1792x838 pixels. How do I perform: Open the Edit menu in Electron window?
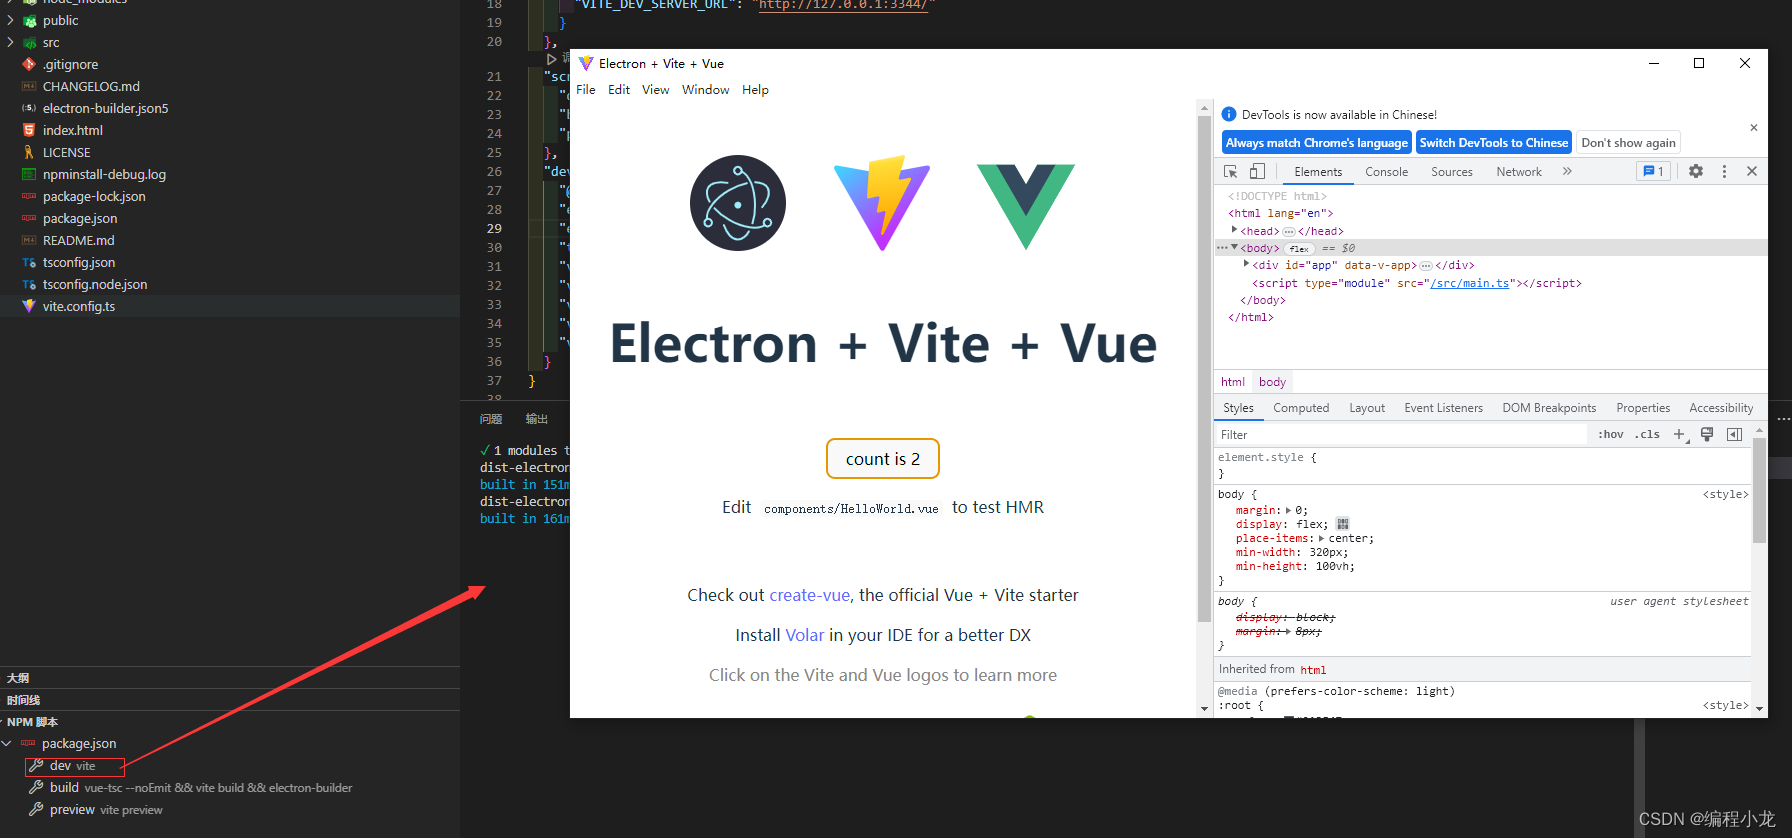click(x=619, y=90)
